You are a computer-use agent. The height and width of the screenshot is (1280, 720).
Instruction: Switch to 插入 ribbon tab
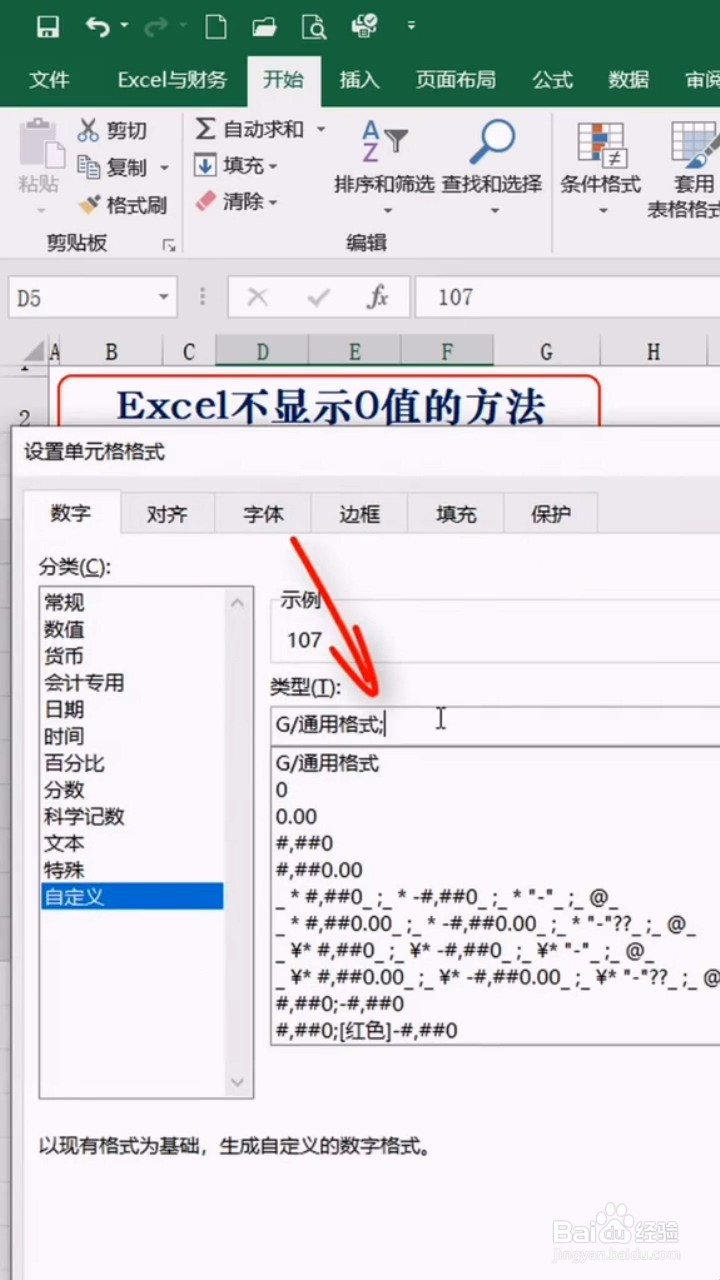pyautogui.click(x=360, y=80)
